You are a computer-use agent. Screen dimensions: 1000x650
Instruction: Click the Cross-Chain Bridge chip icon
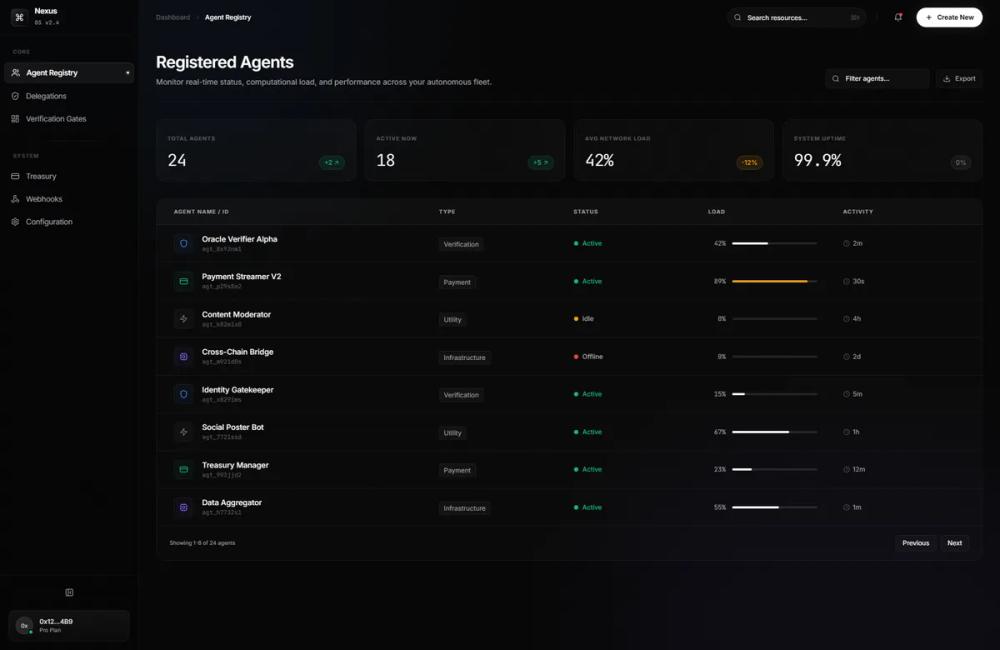coord(184,357)
